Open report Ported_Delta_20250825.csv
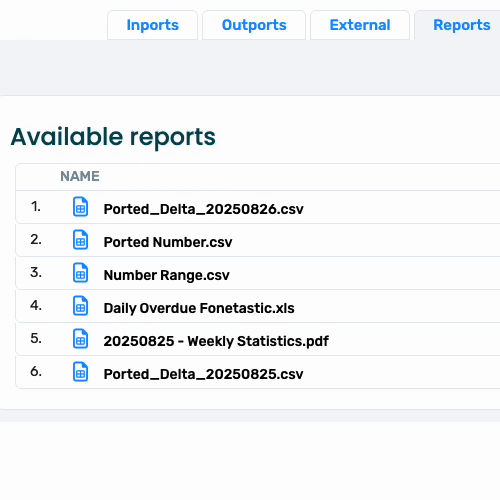This screenshot has height=500, width=500. coord(203,374)
